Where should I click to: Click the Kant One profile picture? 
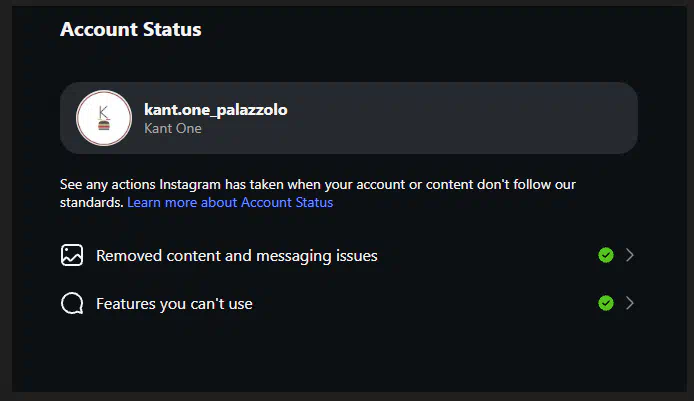[104, 118]
